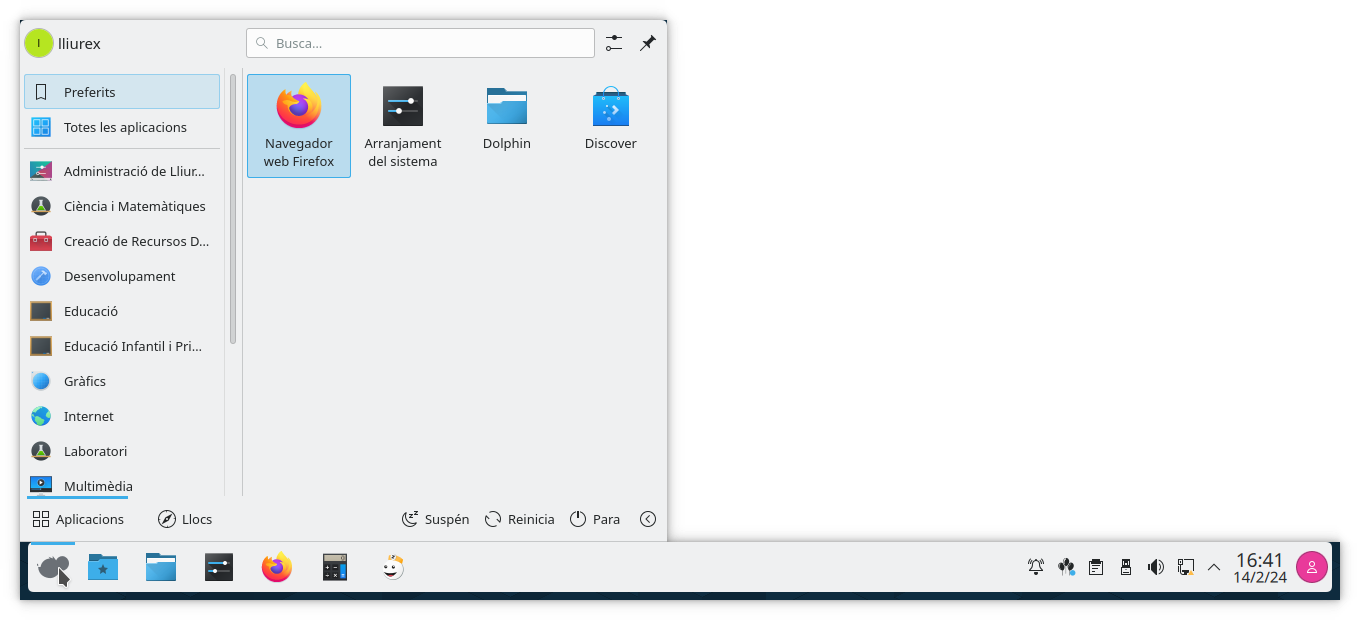Open notifications bell in system tray
Screen dimensions: 1360x620
click(x=1036, y=568)
